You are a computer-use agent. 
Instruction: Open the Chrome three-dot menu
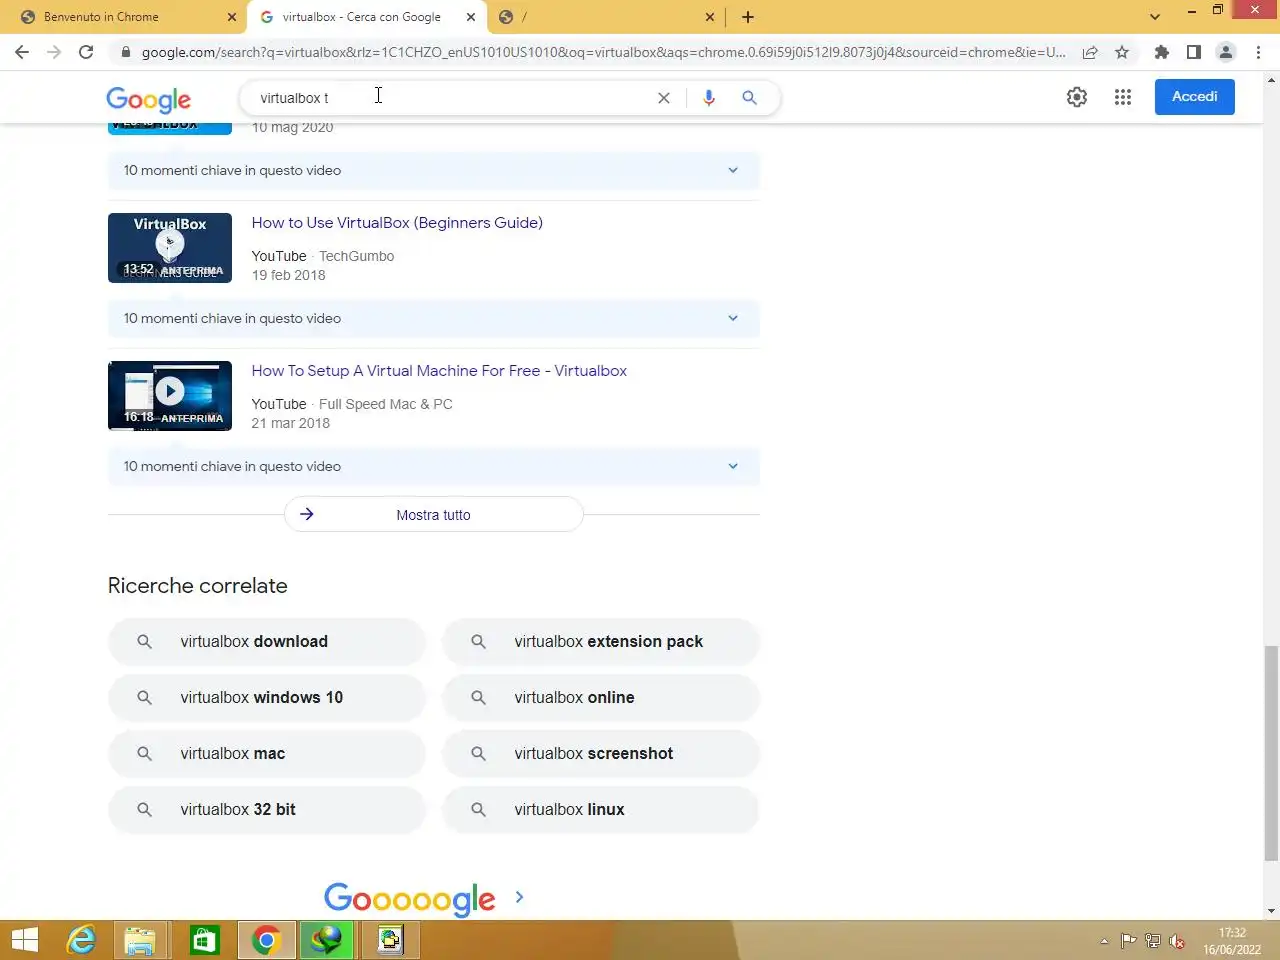coord(1258,52)
